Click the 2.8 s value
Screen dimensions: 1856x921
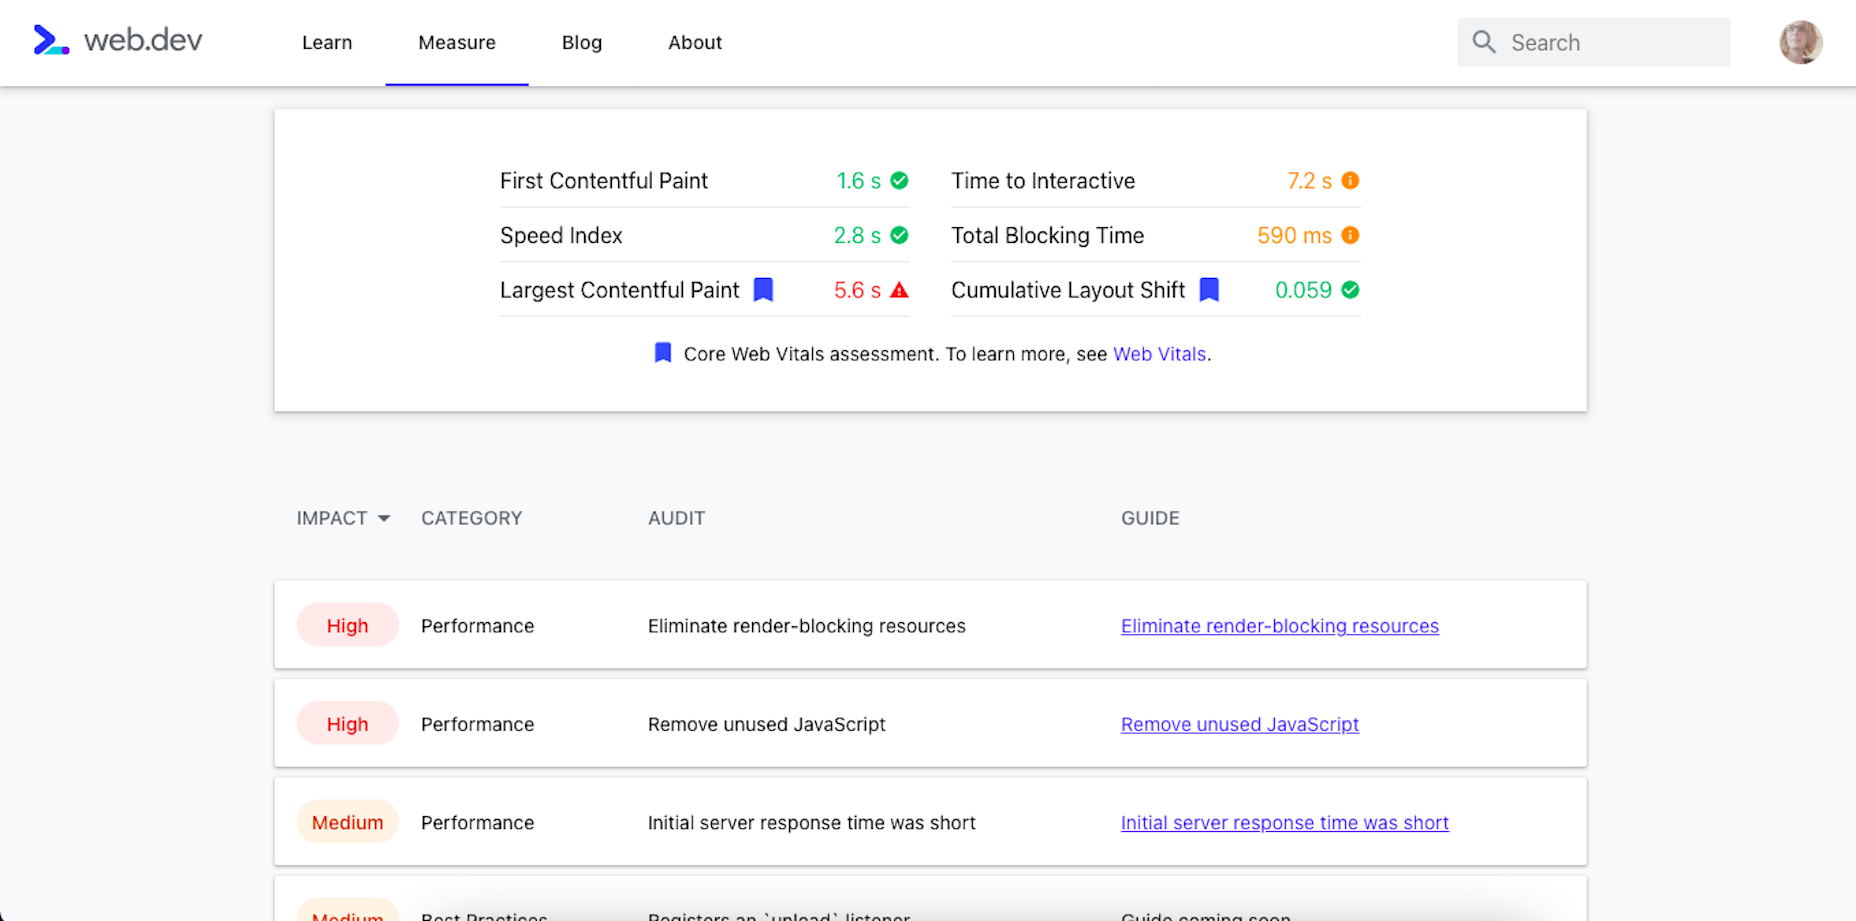click(858, 236)
